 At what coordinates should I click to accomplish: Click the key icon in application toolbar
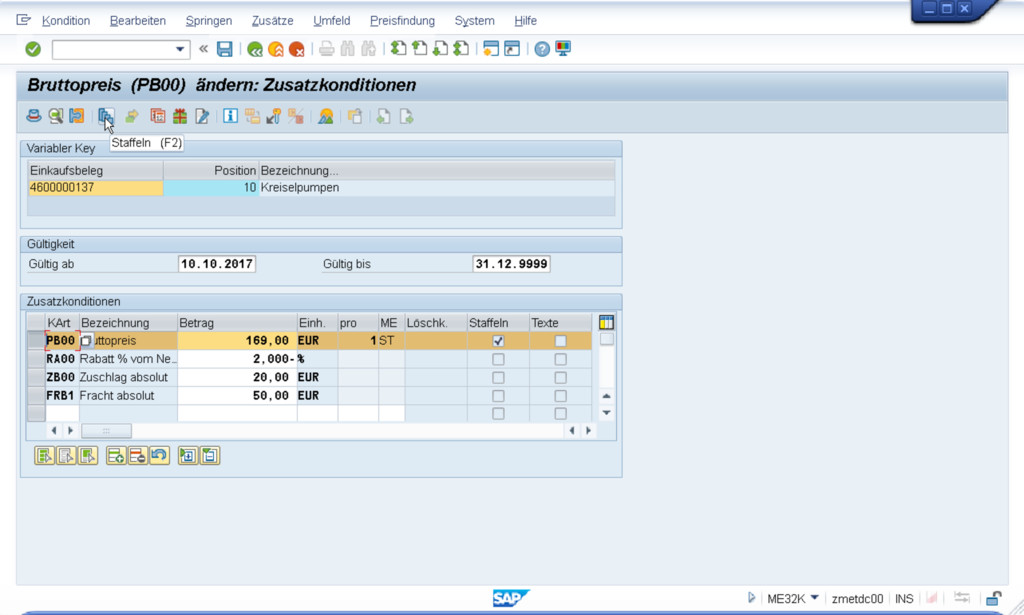tap(274, 117)
